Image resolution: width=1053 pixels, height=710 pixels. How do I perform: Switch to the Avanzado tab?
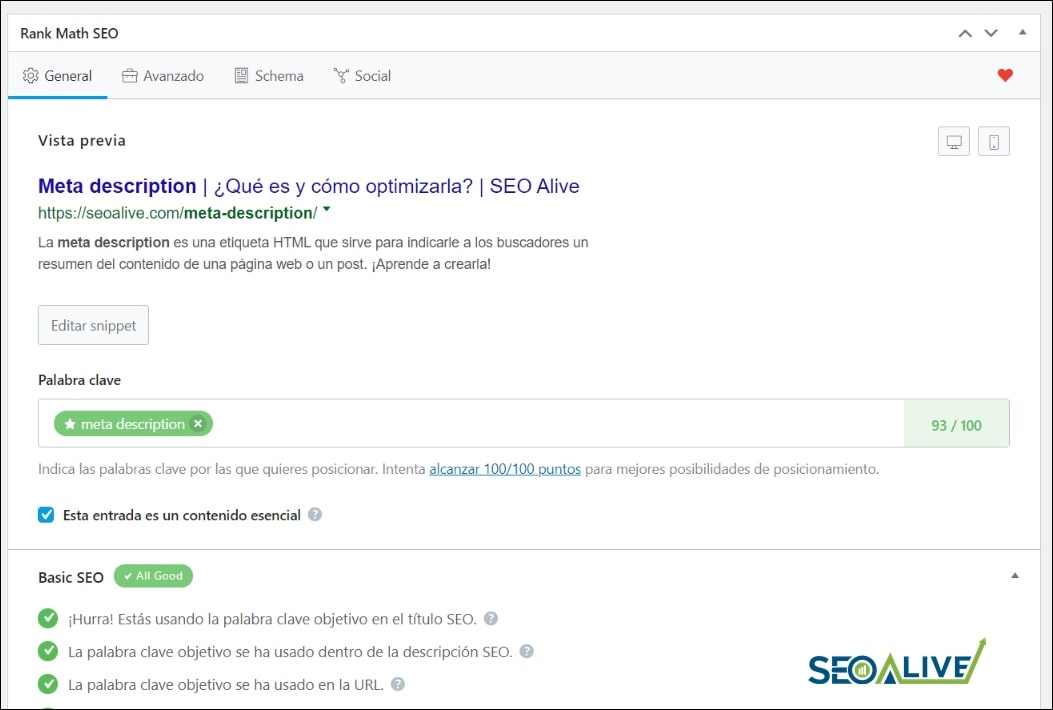click(x=163, y=75)
